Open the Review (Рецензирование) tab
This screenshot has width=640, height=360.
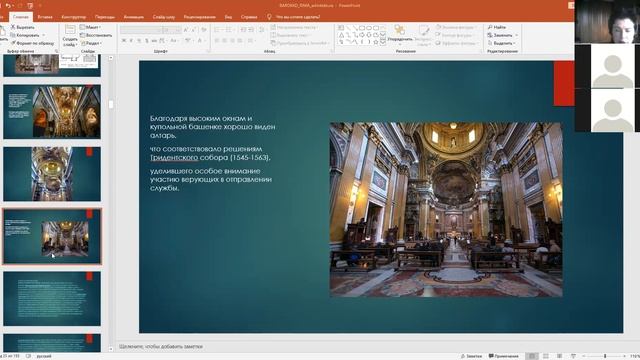(x=200, y=17)
